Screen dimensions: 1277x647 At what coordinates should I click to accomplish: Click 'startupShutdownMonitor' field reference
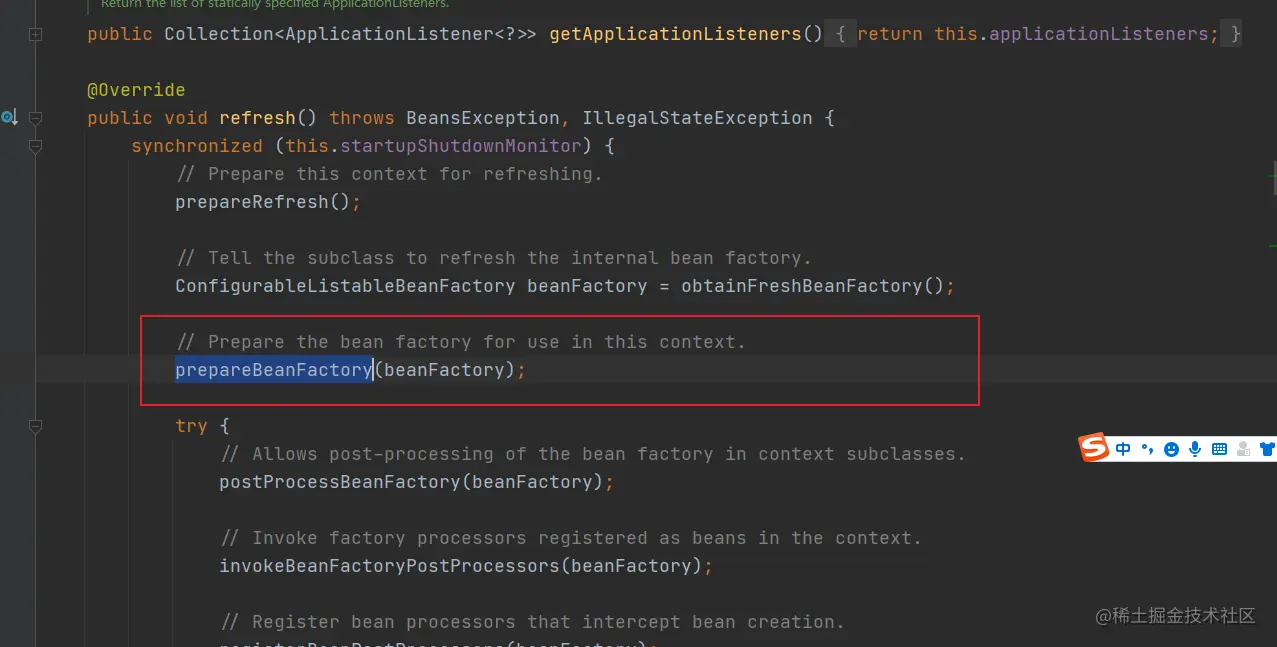tap(461, 146)
